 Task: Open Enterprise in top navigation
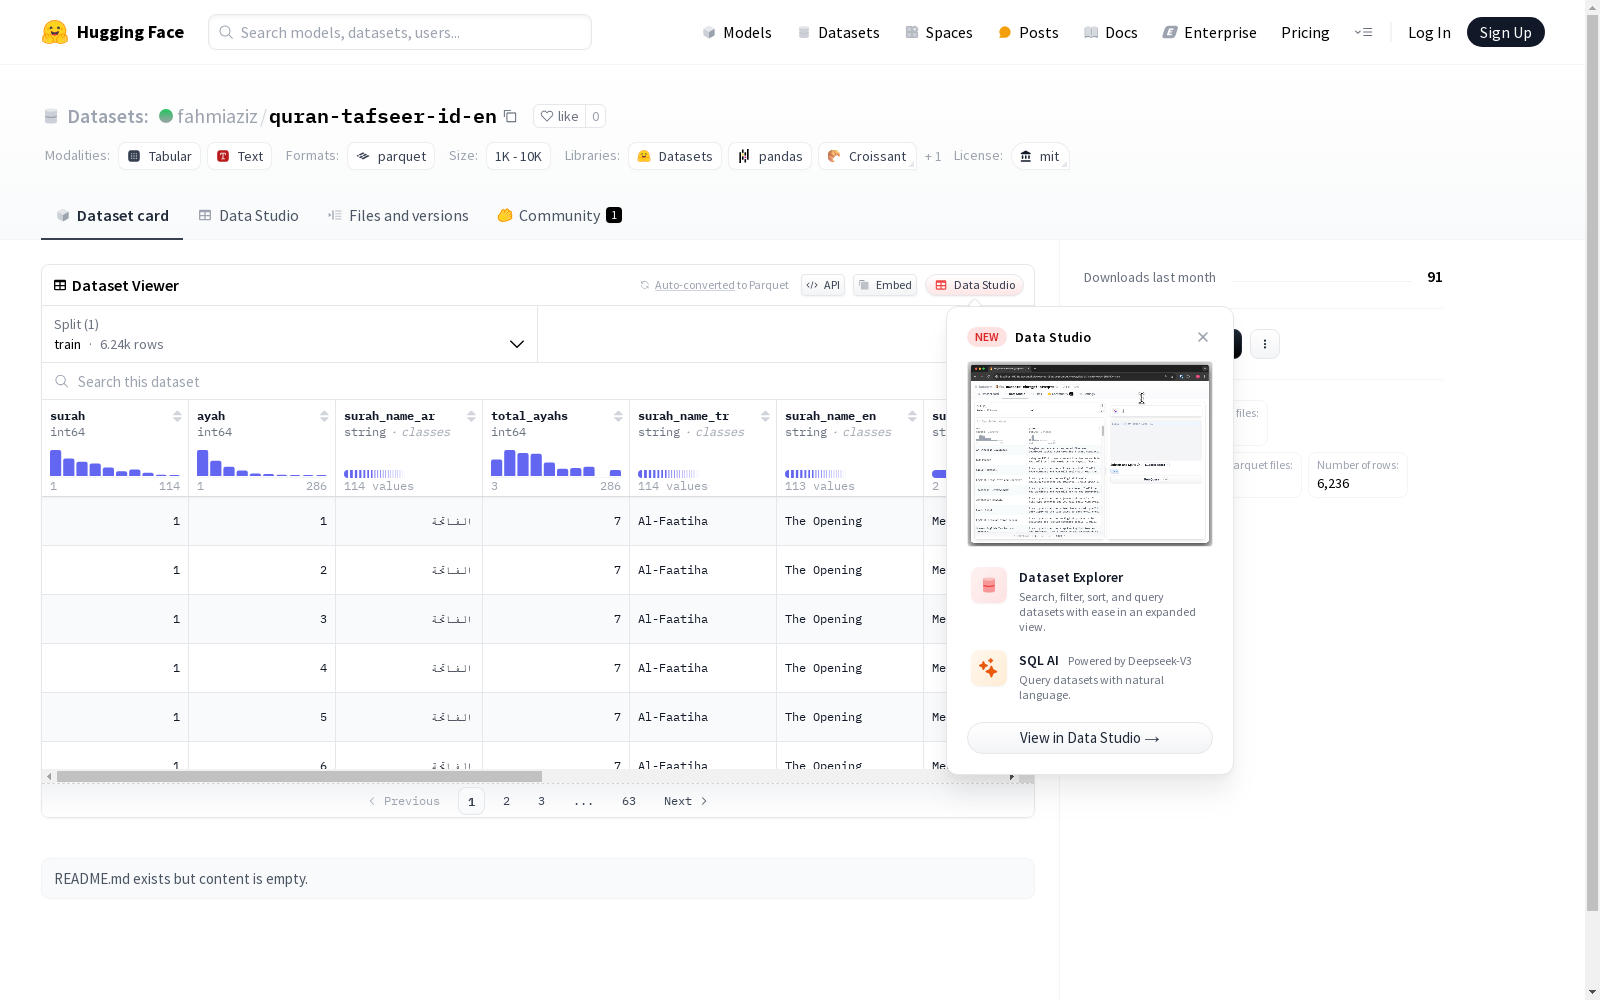coord(1209,32)
